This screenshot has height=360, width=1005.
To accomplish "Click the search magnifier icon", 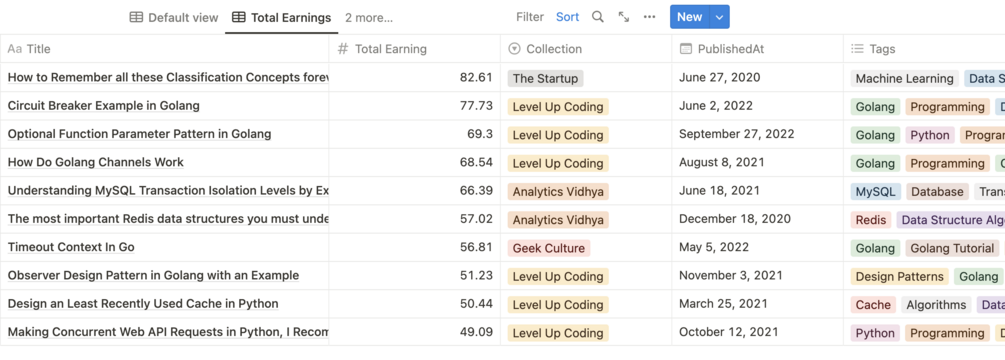I will click(x=597, y=17).
